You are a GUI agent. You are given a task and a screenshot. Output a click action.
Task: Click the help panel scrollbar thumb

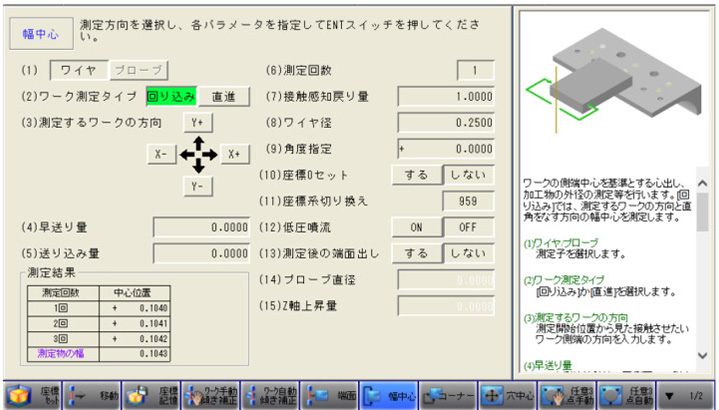coord(702,212)
